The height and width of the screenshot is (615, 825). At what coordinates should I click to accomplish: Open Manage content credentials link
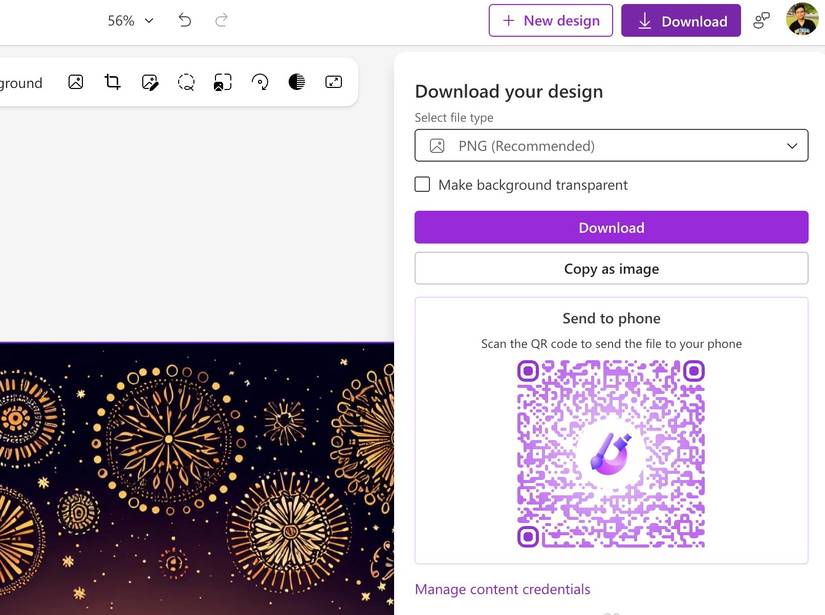(x=502, y=589)
